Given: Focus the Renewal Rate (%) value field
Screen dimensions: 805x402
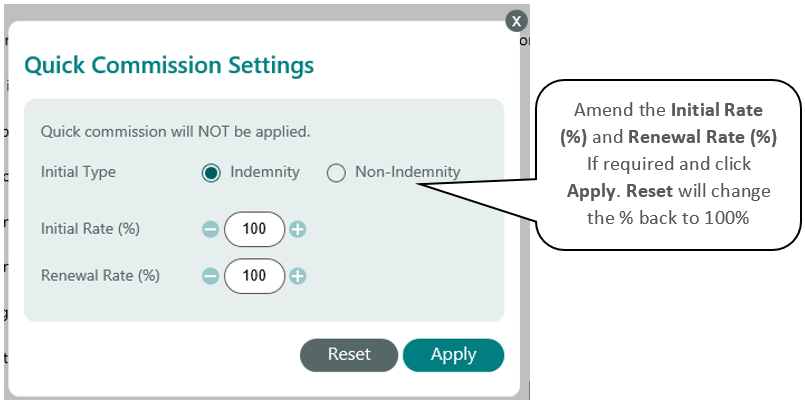Looking at the screenshot, I should tap(254, 276).
